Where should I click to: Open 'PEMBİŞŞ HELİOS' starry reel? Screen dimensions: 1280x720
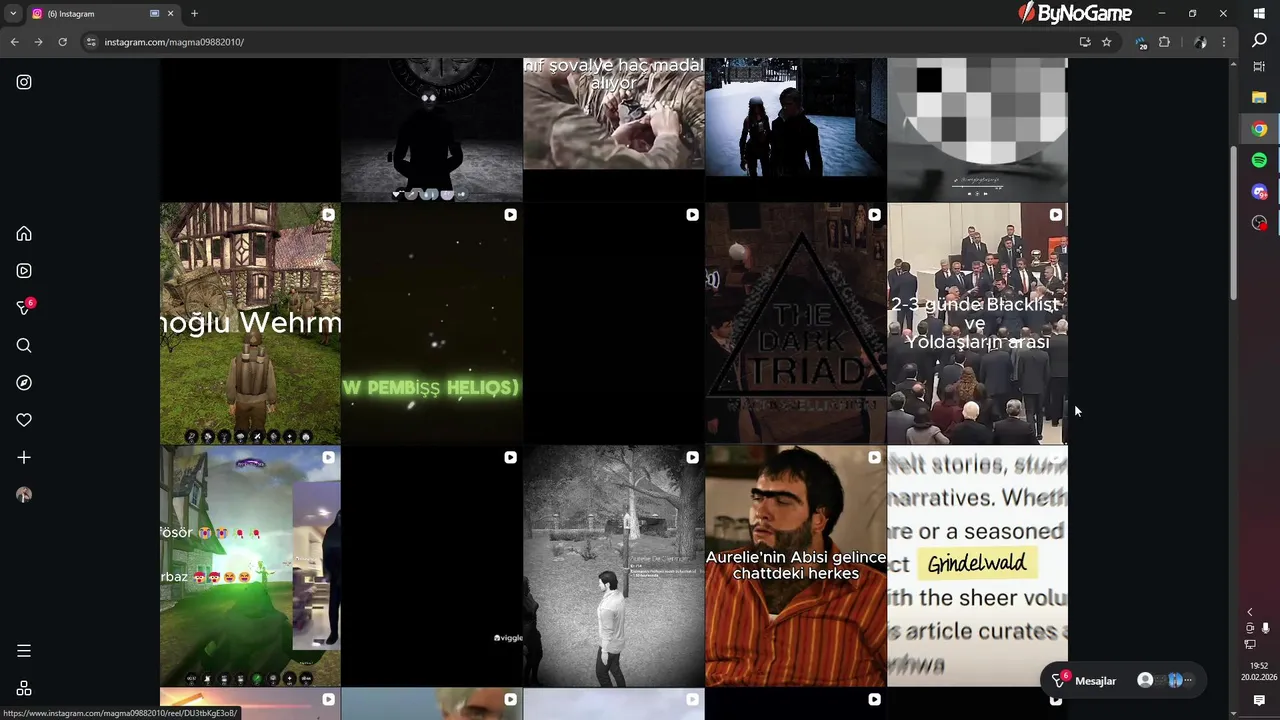click(432, 323)
